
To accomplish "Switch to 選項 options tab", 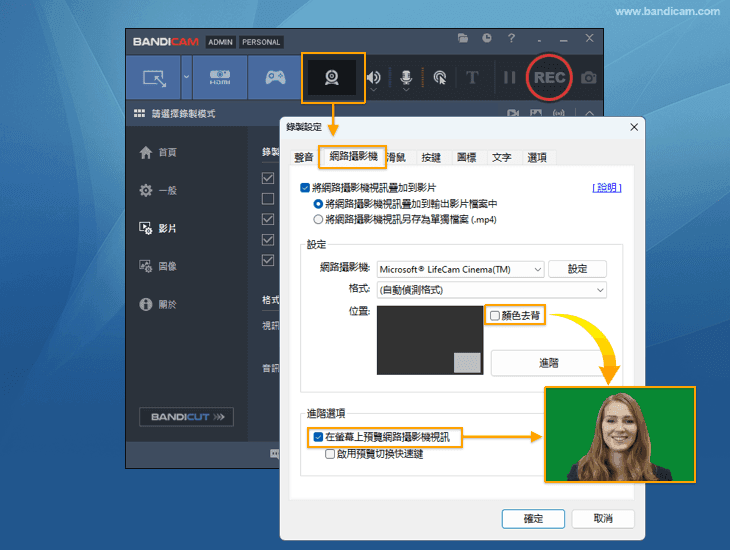I will (537, 157).
